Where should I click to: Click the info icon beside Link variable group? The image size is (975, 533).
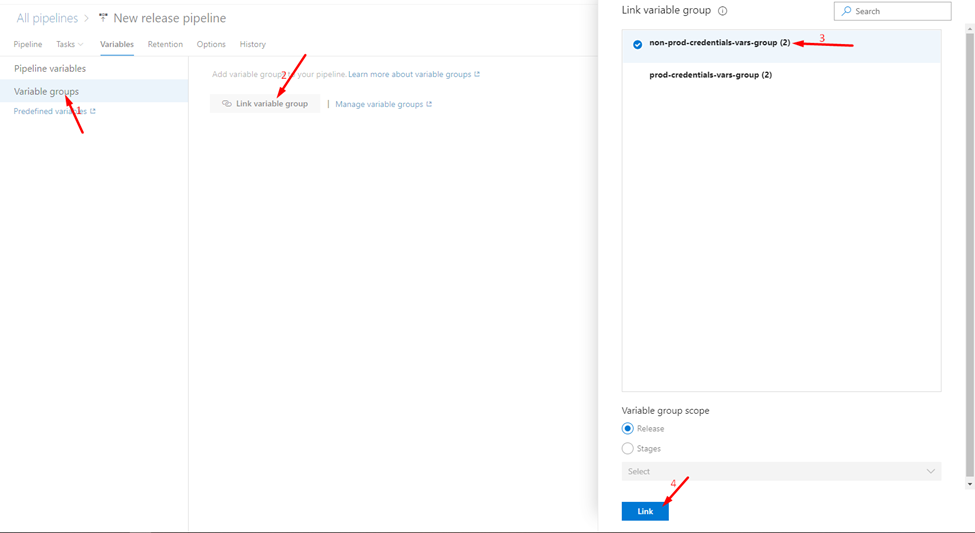click(x=722, y=11)
